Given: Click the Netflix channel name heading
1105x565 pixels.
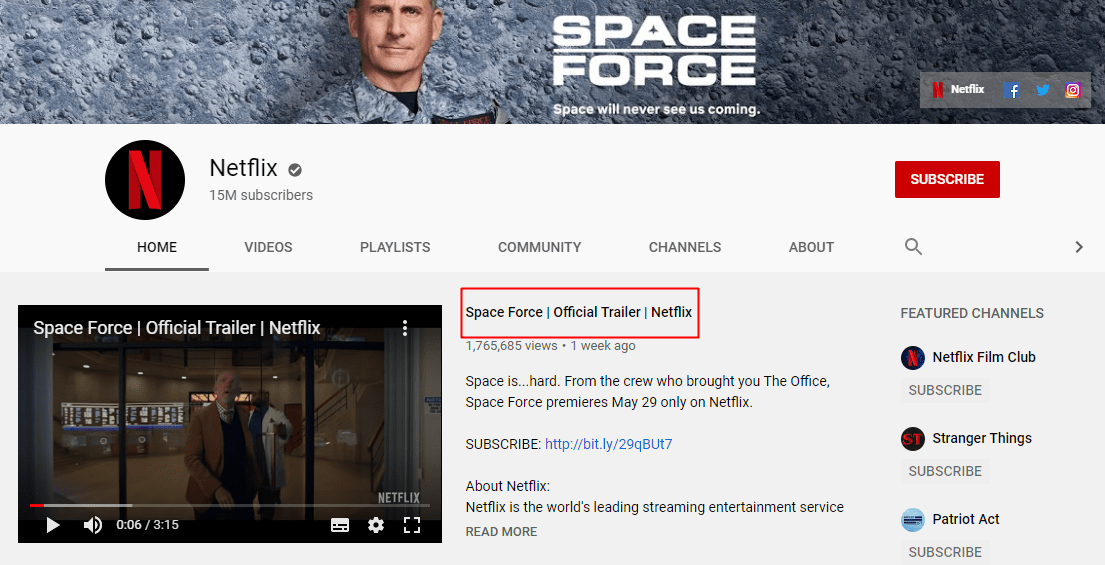Looking at the screenshot, I should pyautogui.click(x=243, y=168).
